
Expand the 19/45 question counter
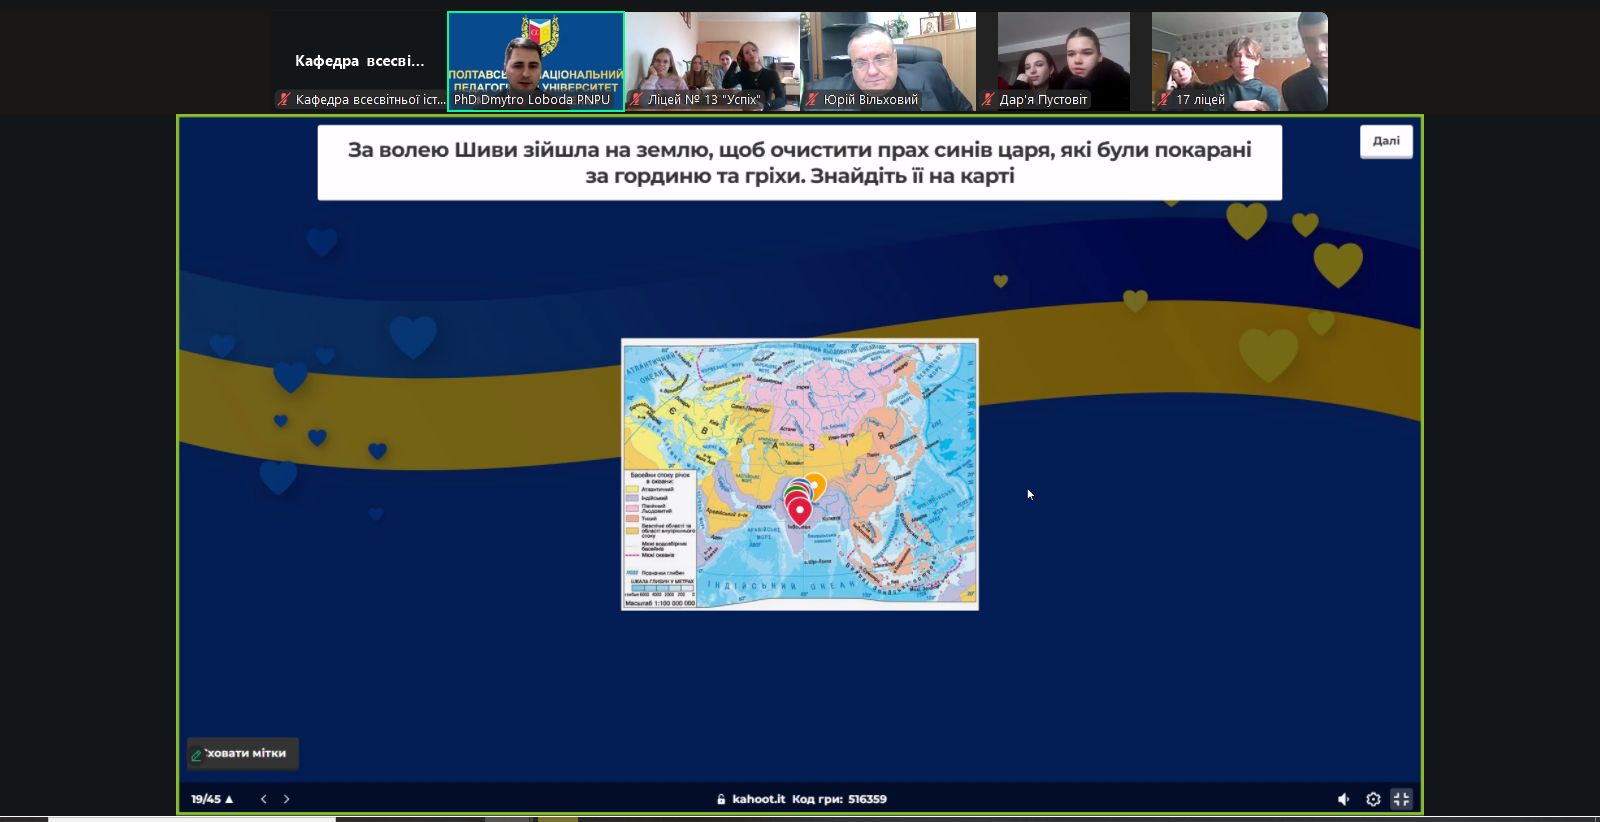point(212,799)
